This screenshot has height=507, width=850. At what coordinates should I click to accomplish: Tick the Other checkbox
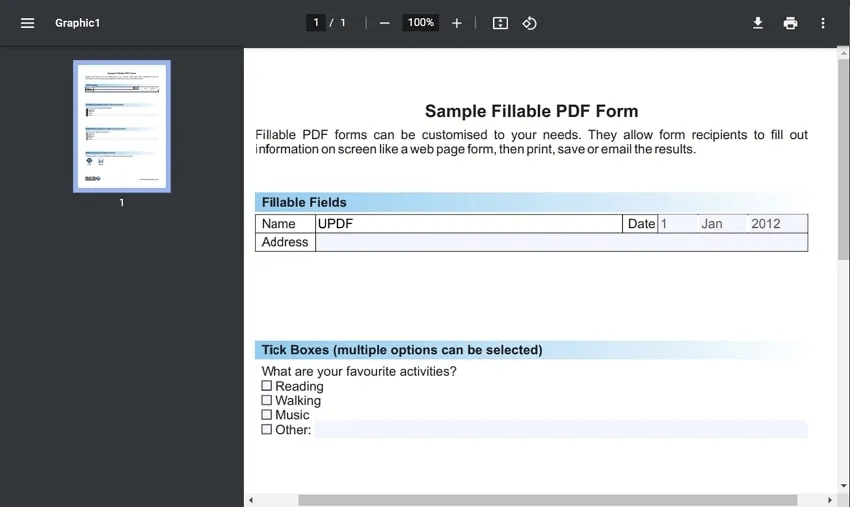[267, 429]
